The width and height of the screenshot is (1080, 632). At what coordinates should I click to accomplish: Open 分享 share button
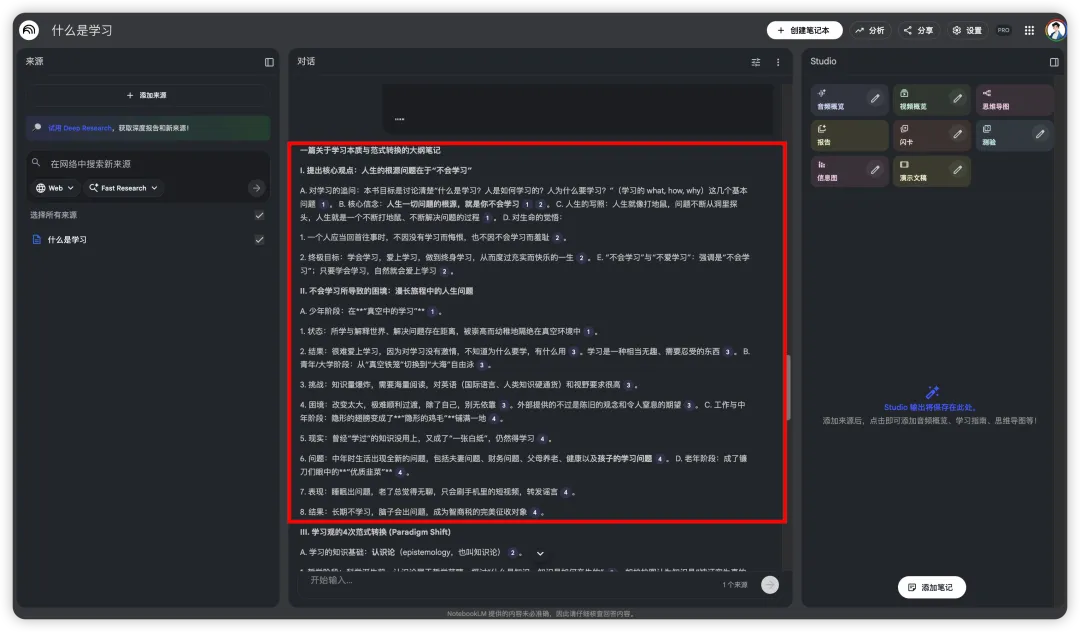click(918, 30)
